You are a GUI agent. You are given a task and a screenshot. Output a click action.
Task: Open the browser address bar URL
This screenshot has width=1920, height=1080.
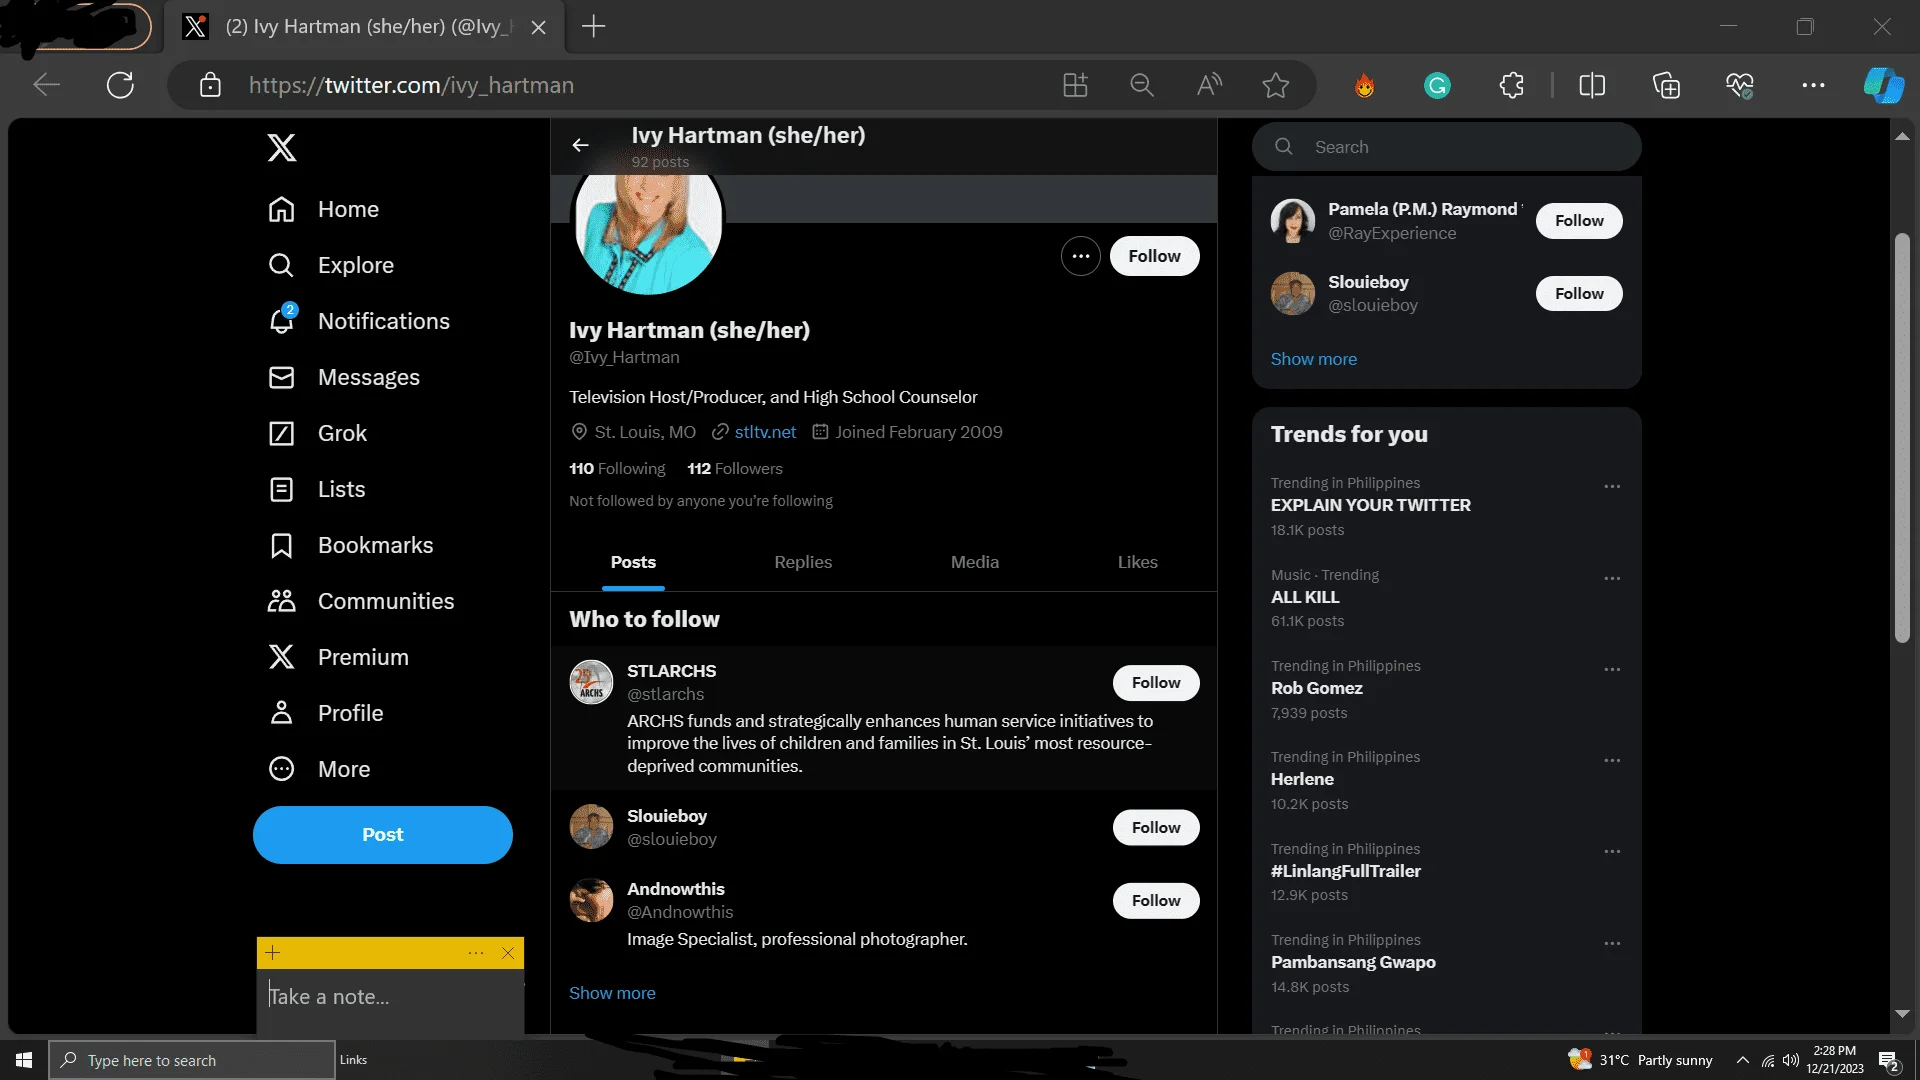(411, 85)
